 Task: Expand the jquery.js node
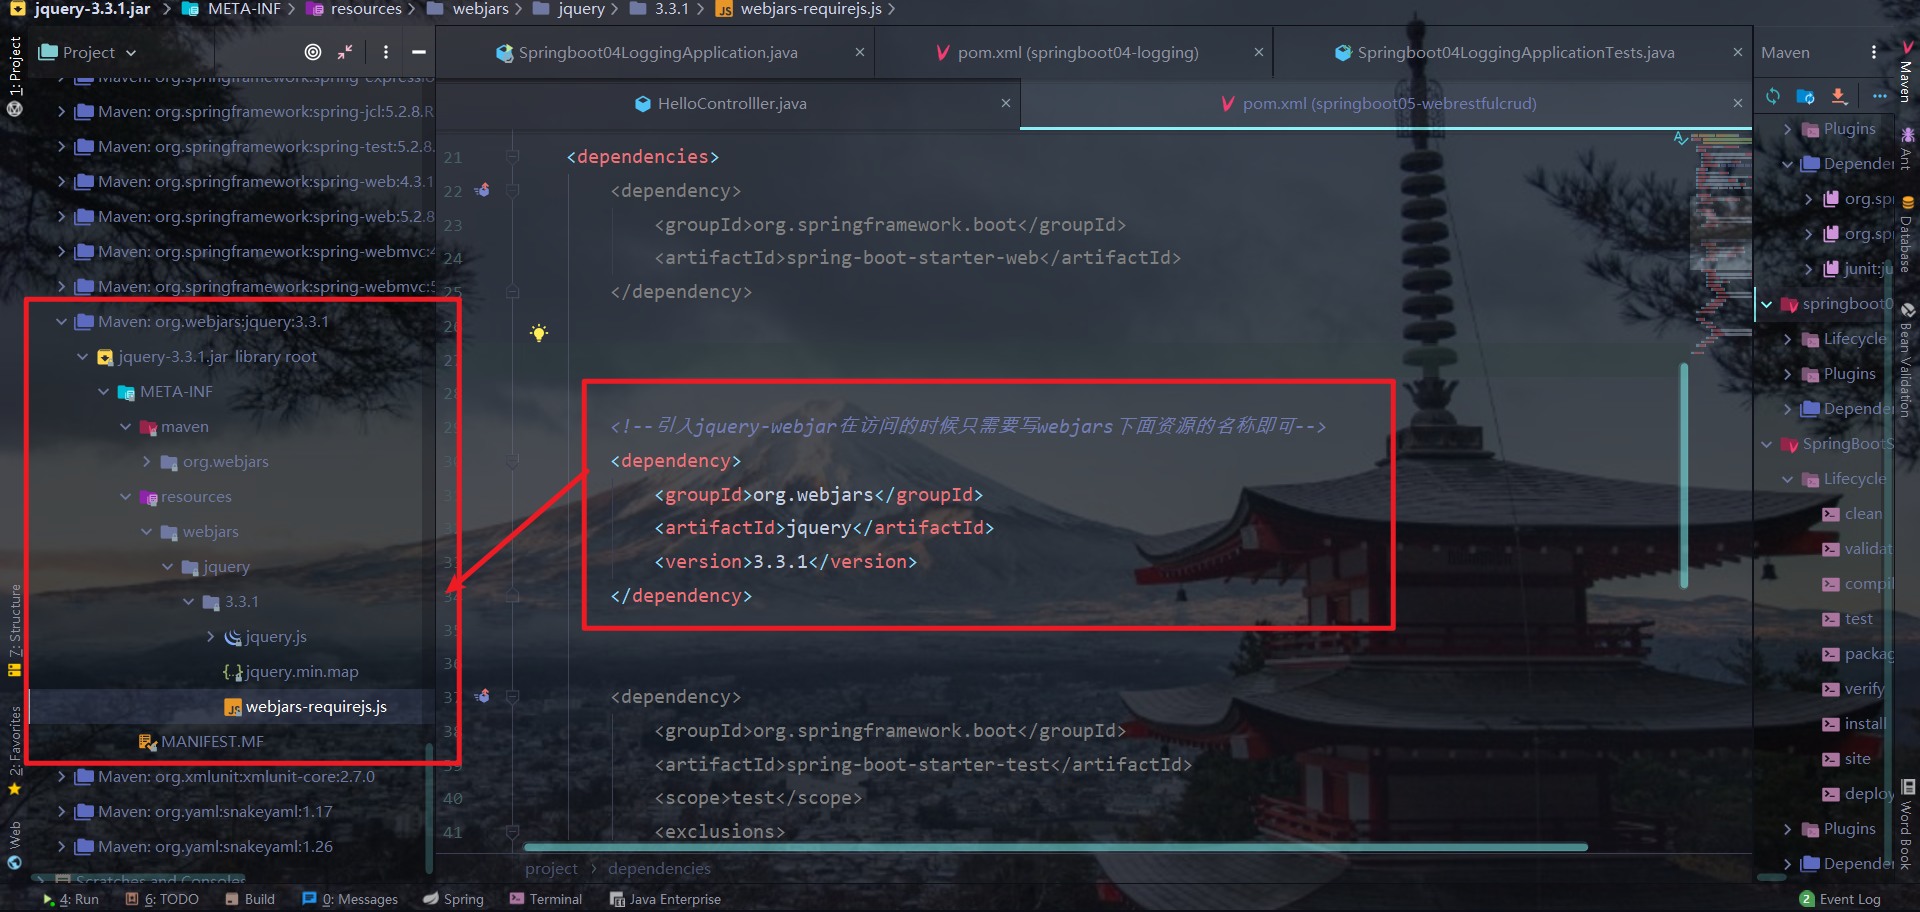pos(211,637)
